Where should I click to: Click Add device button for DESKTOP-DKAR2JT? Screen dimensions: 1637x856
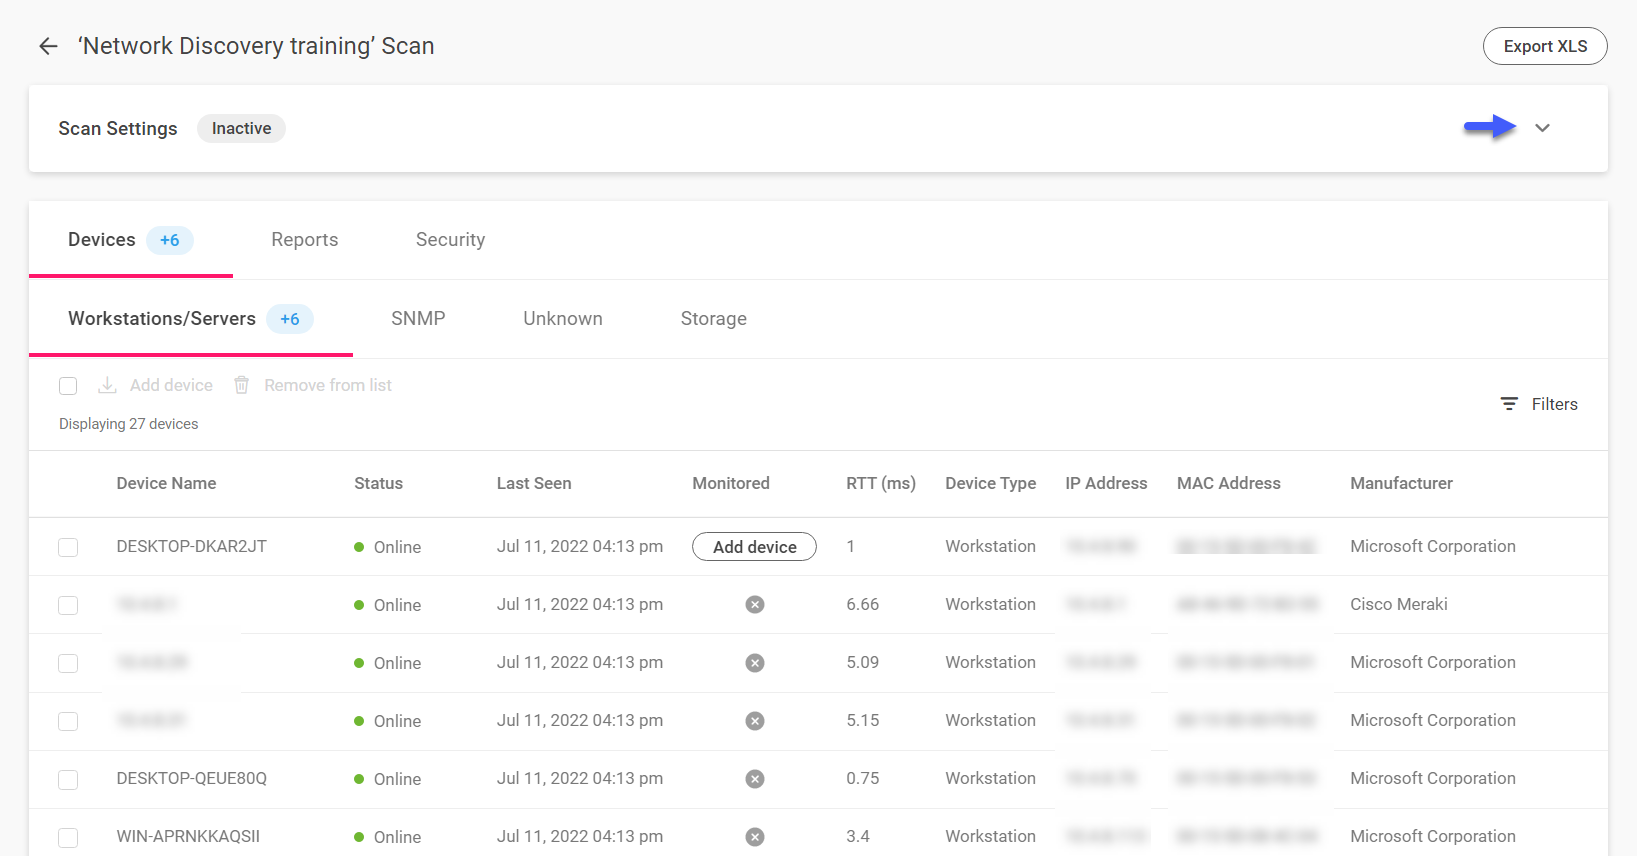pyautogui.click(x=755, y=547)
